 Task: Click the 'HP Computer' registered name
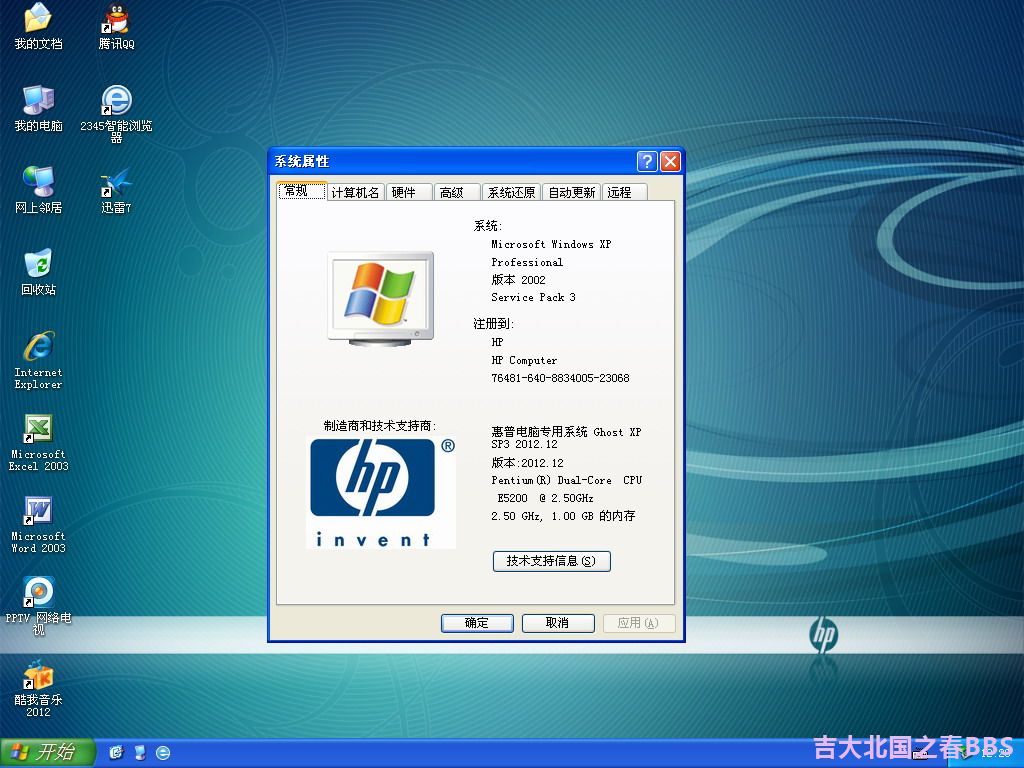click(x=524, y=360)
